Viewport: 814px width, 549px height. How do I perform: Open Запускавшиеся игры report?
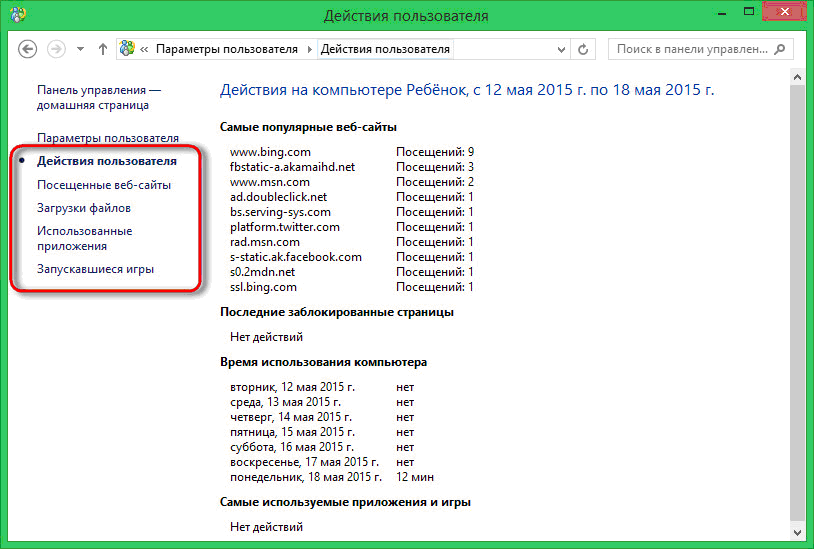click(x=96, y=269)
